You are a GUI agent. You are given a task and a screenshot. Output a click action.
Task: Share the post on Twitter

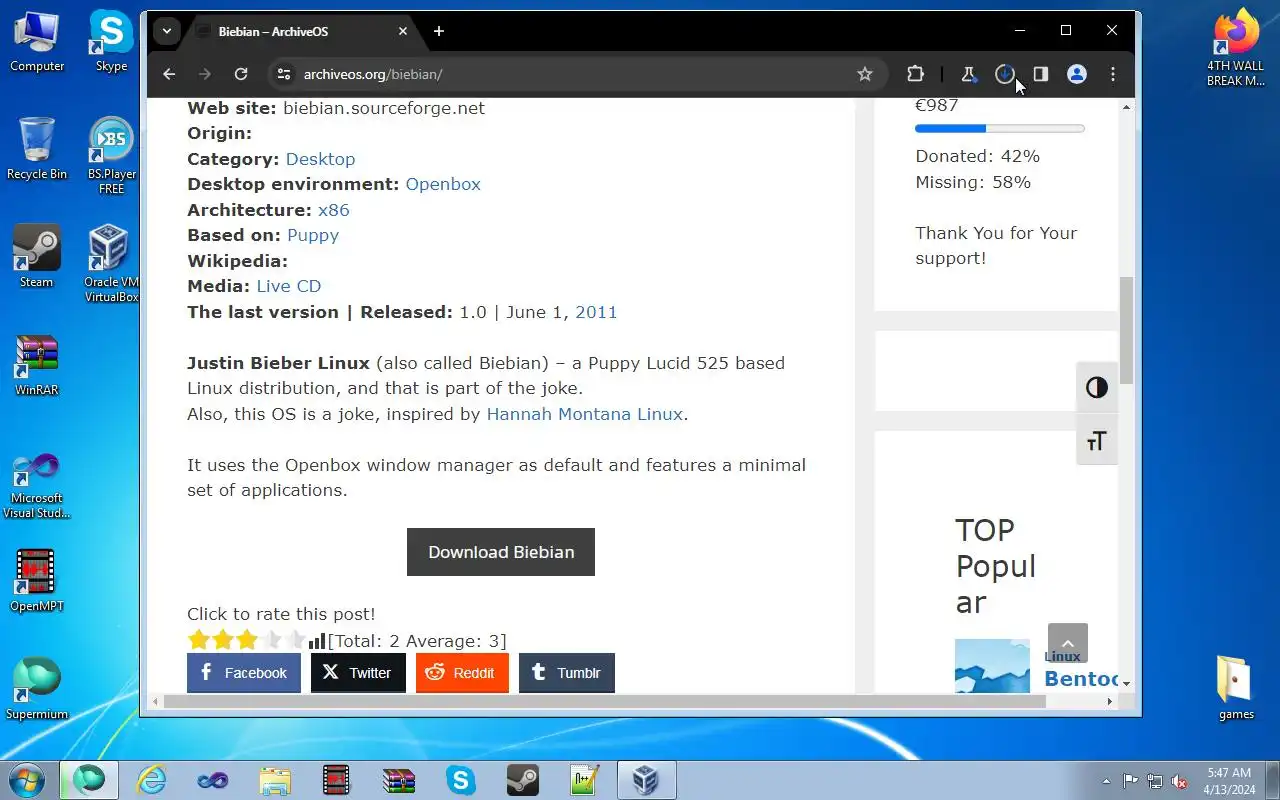coord(358,673)
